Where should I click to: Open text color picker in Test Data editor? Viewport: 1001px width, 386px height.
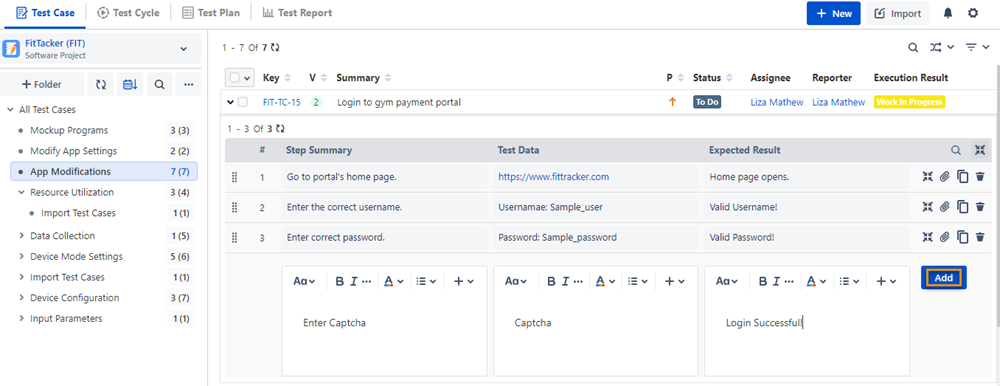point(605,281)
